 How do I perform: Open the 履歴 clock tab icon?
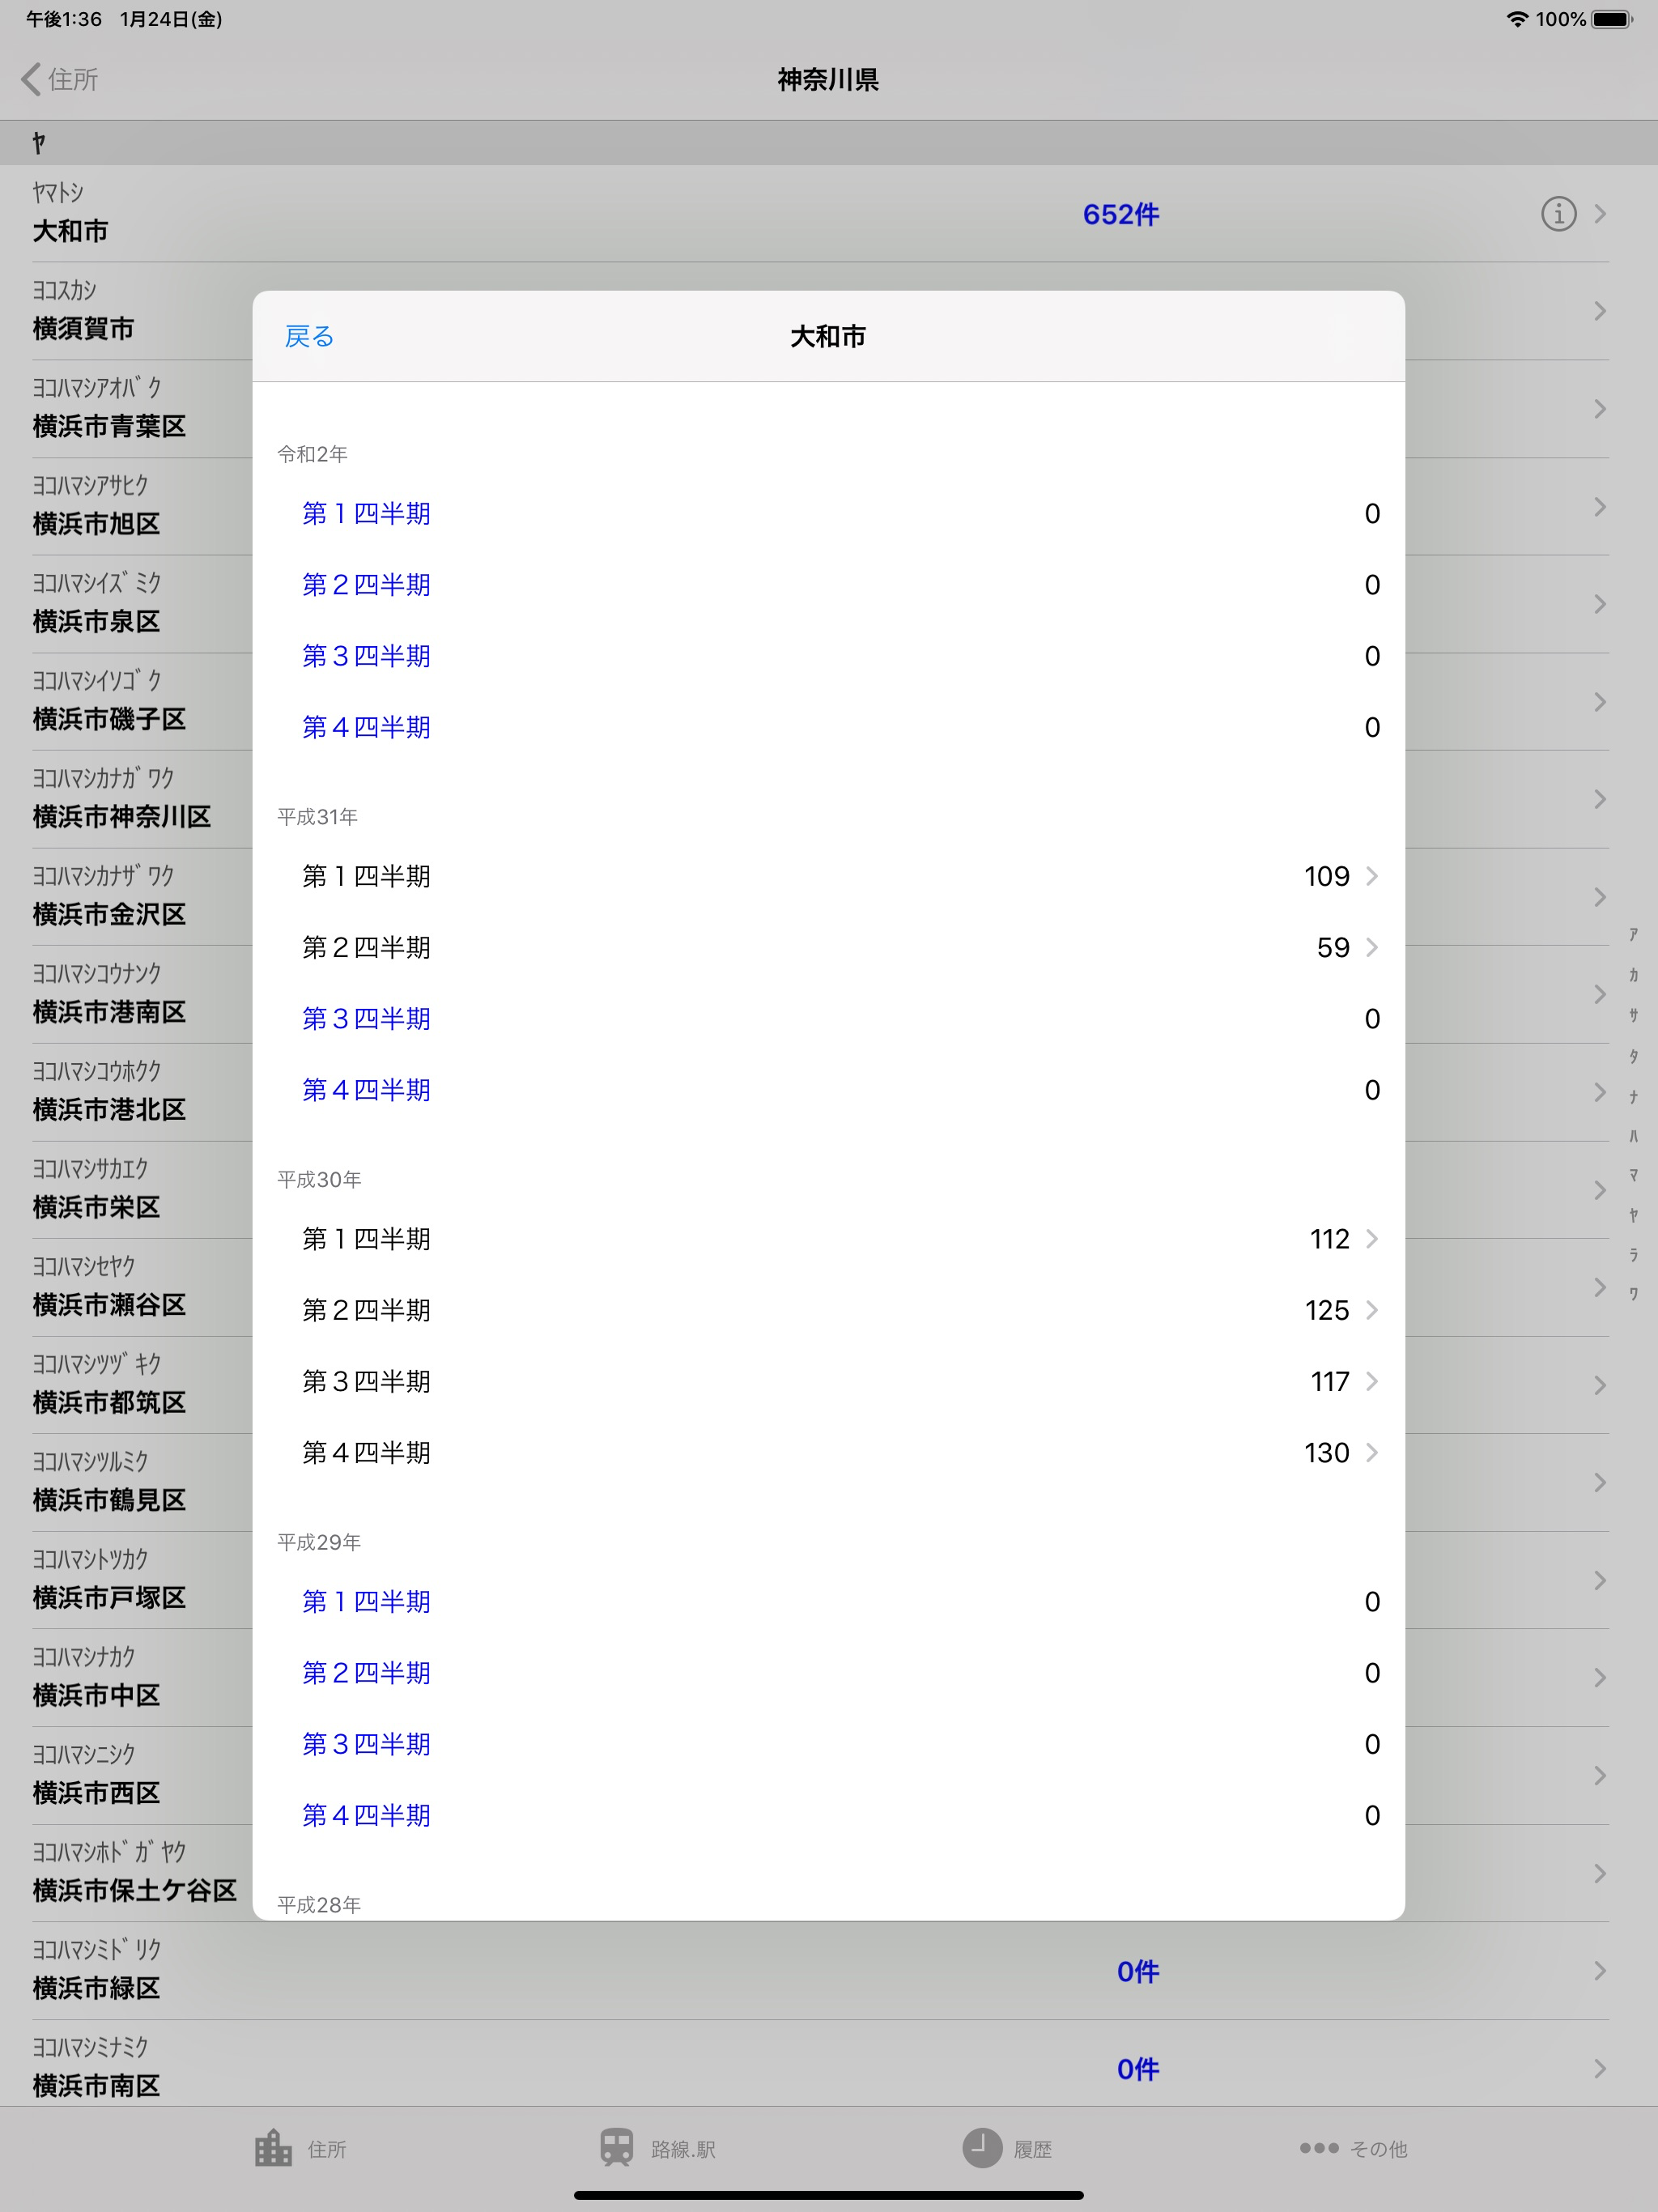point(981,2148)
